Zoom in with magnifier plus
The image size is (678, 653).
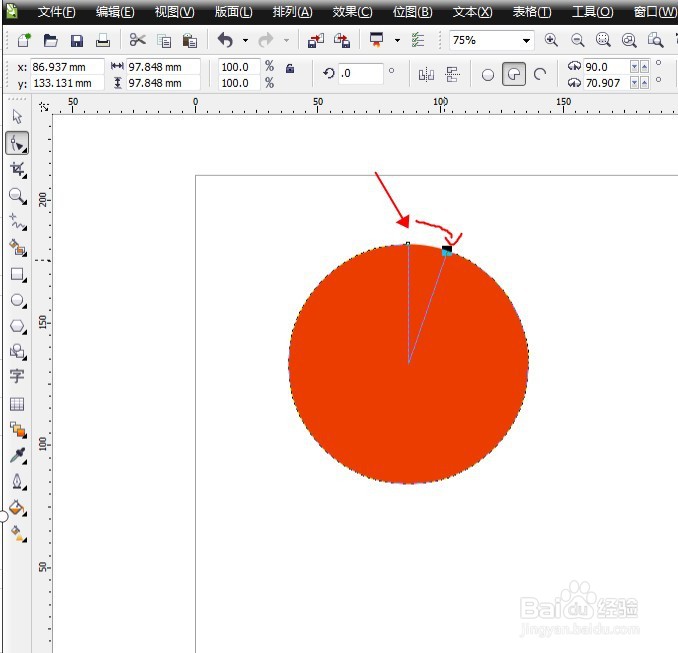pos(551,40)
